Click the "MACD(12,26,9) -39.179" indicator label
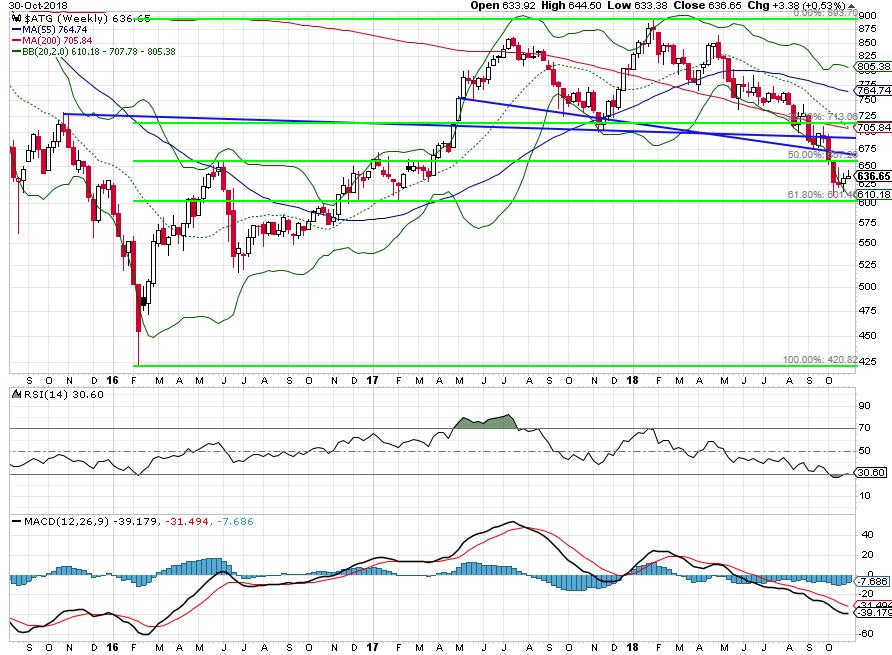The height and width of the screenshot is (655, 892). tap(91, 521)
